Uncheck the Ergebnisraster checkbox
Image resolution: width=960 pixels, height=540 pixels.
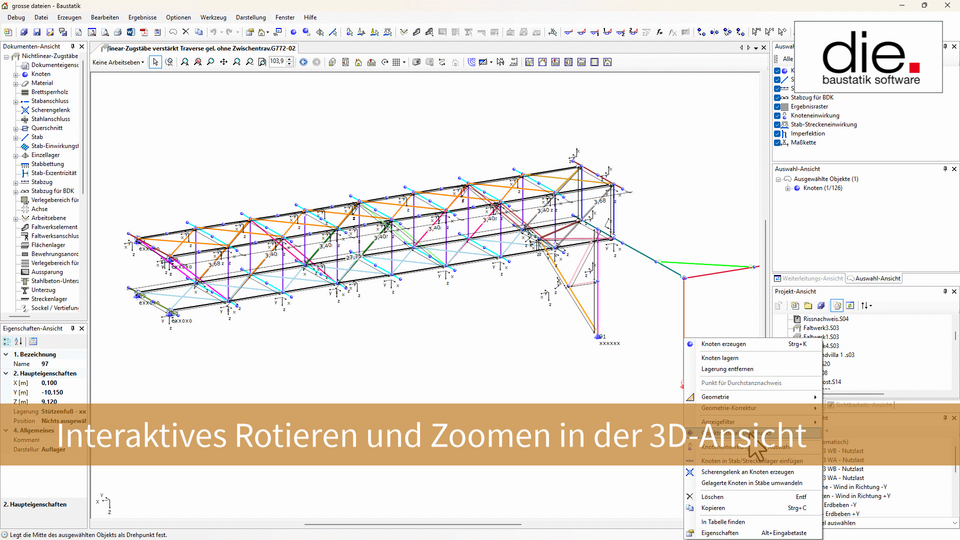(779, 106)
